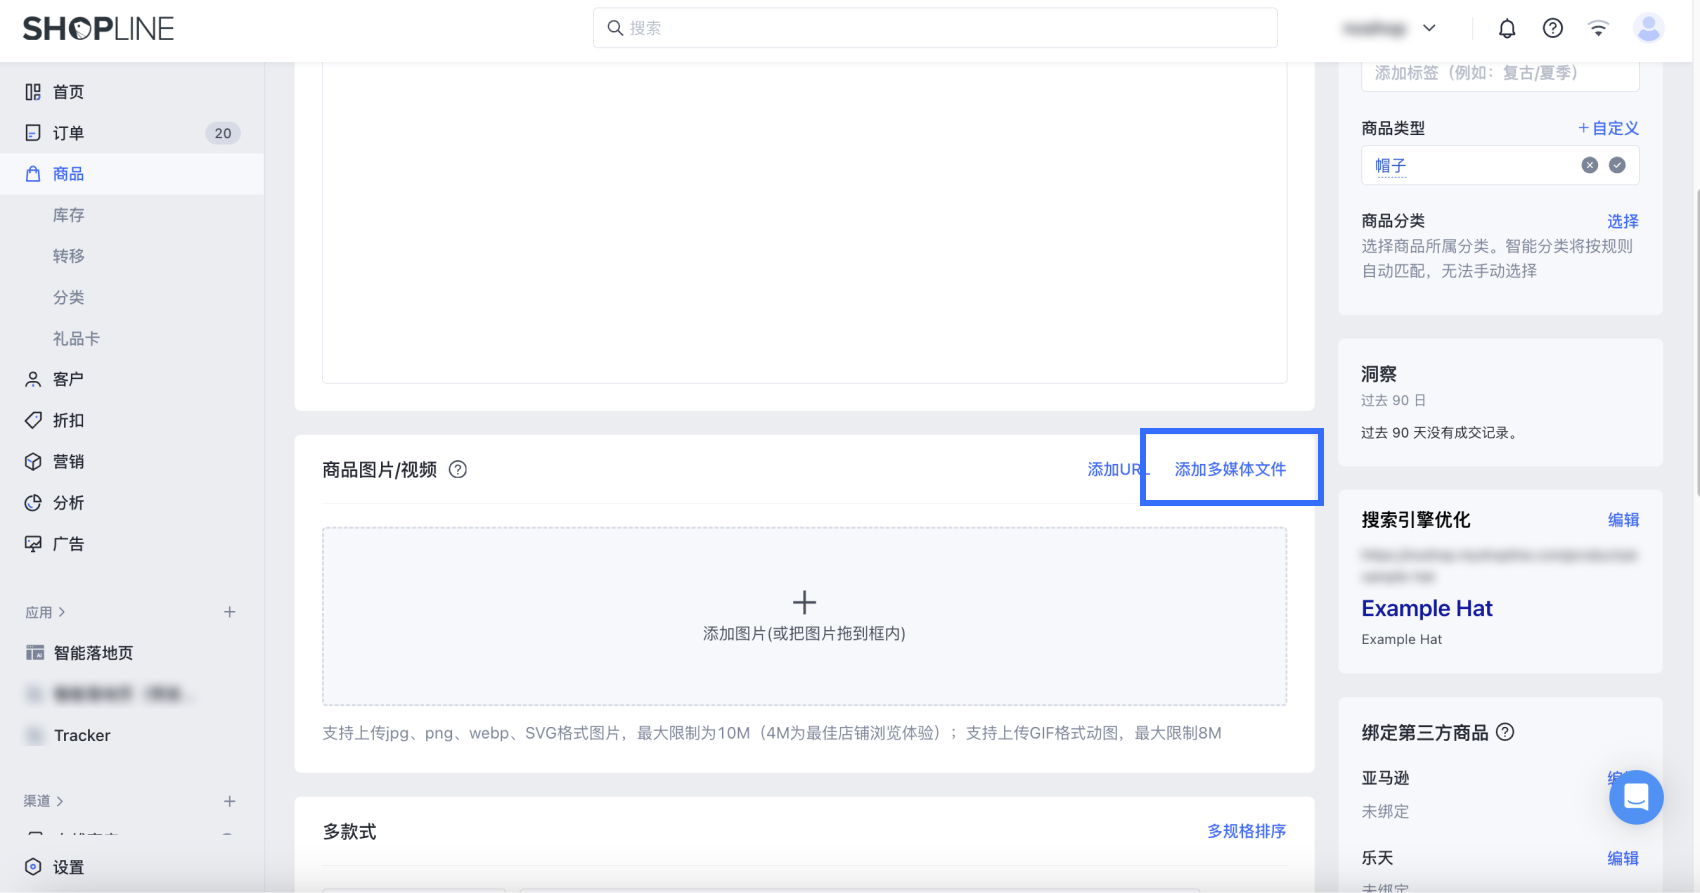Click info icon next to 绑定第三方商品
1700x893 pixels.
pos(1505,732)
